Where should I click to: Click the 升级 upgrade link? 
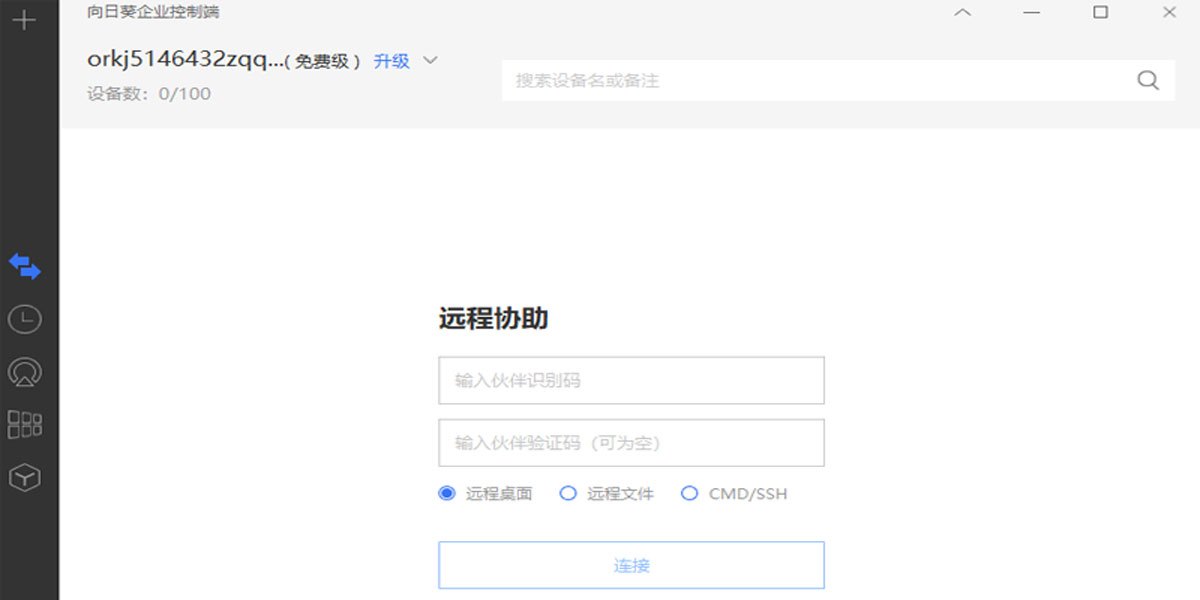[x=391, y=61]
